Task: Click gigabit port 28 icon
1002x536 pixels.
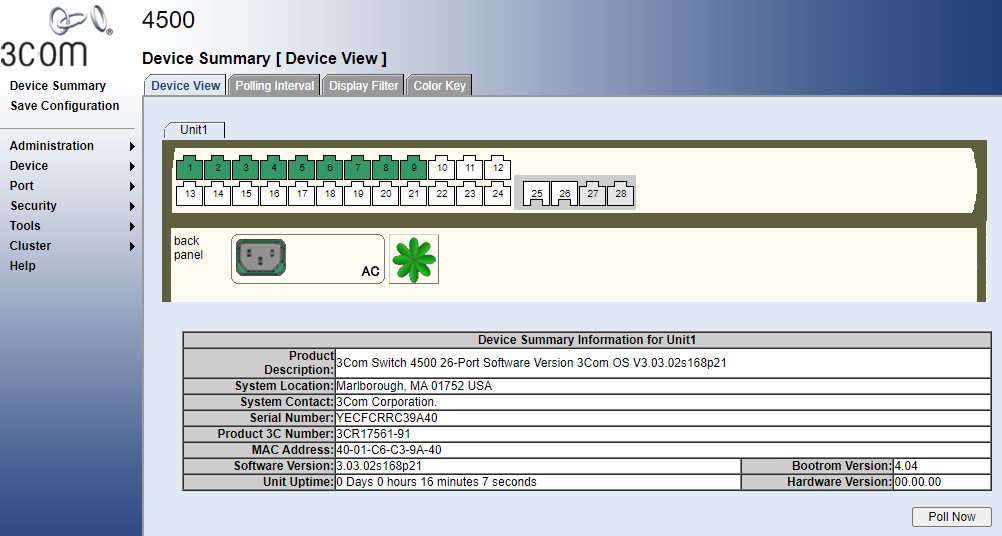Action: 620,194
